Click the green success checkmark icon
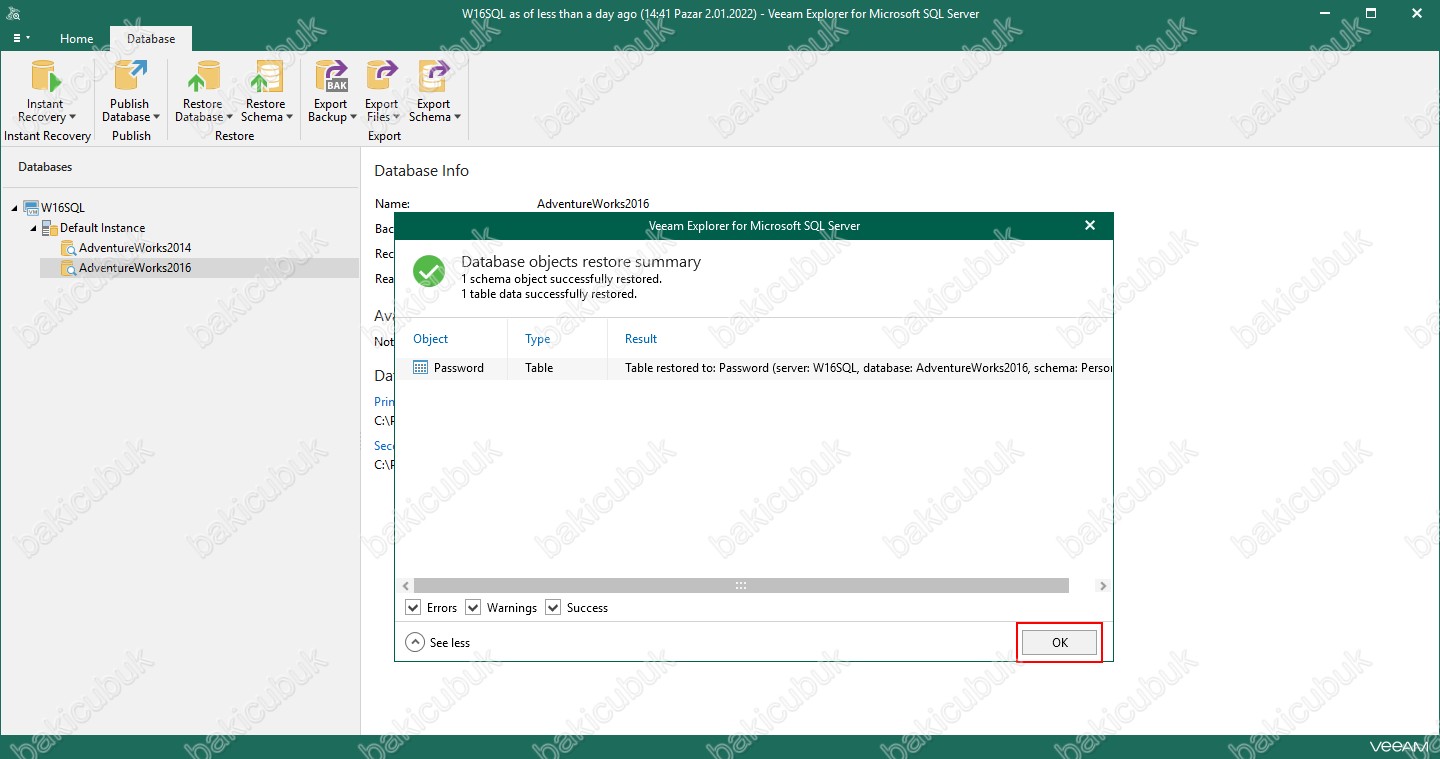Screen dimensions: 1440x759 [x=429, y=271]
